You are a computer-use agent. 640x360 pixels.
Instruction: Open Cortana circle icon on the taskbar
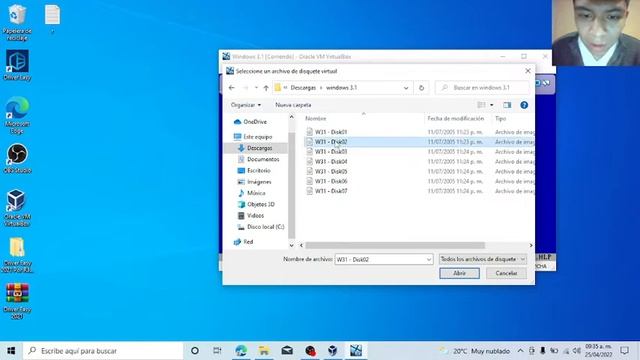[x=195, y=351]
